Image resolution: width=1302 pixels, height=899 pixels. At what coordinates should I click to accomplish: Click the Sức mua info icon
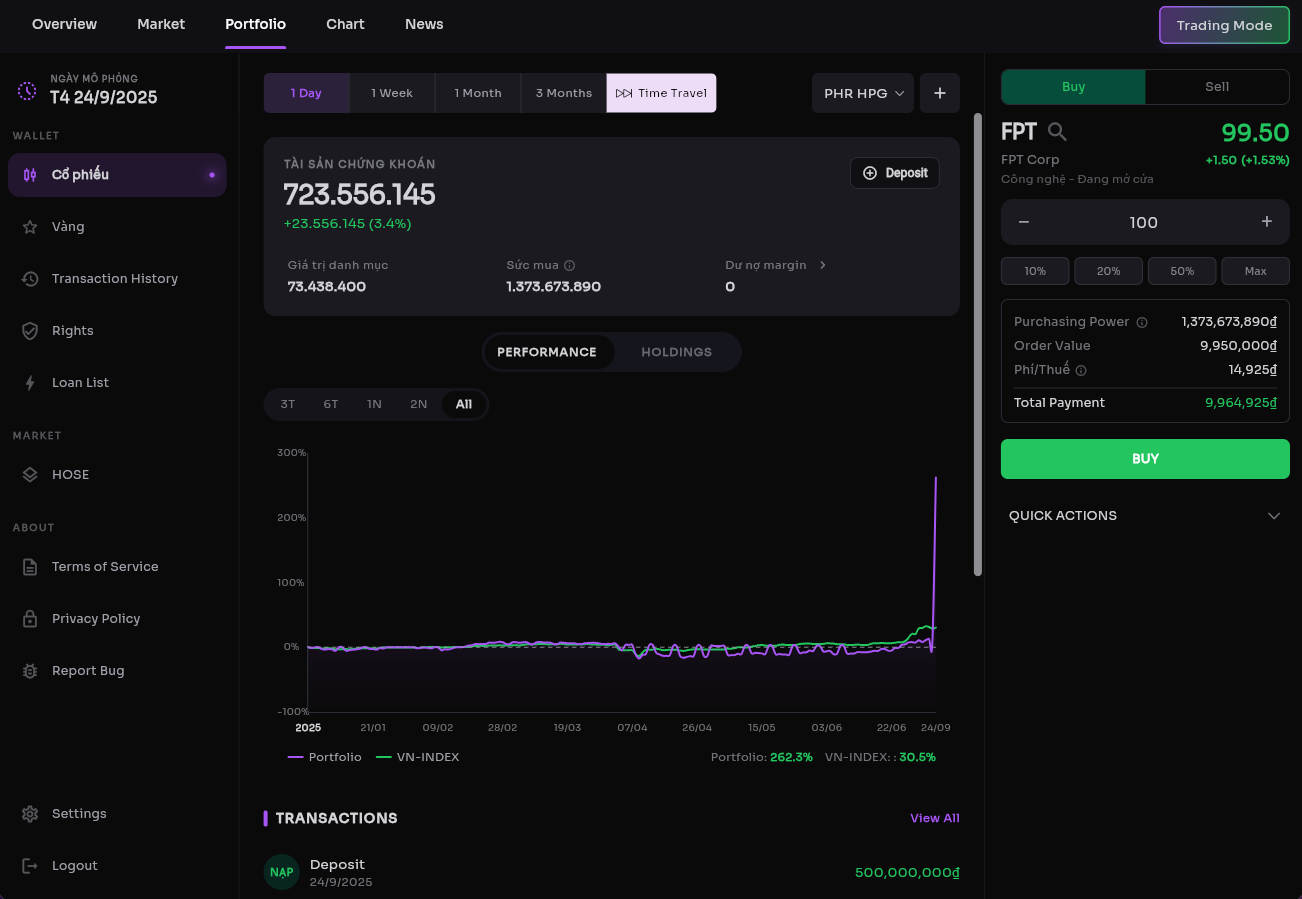point(570,266)
